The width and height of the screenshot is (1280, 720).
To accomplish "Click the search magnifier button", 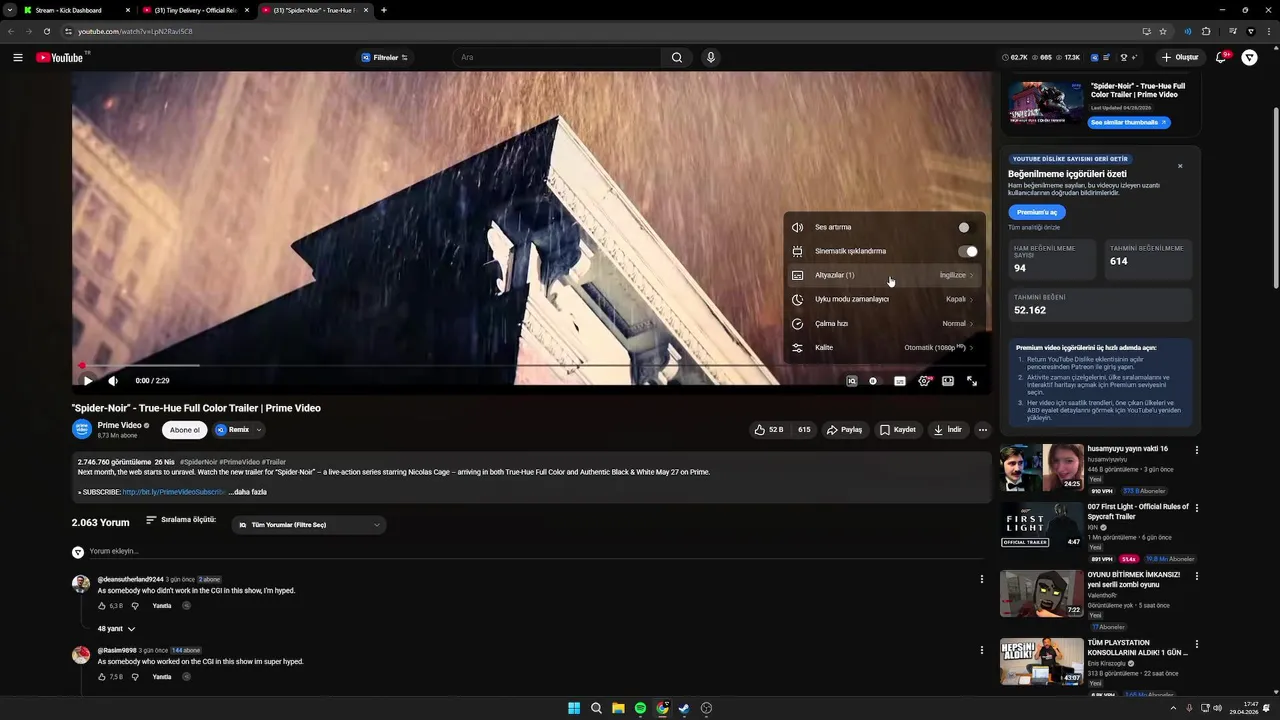I will click(677, 57).
